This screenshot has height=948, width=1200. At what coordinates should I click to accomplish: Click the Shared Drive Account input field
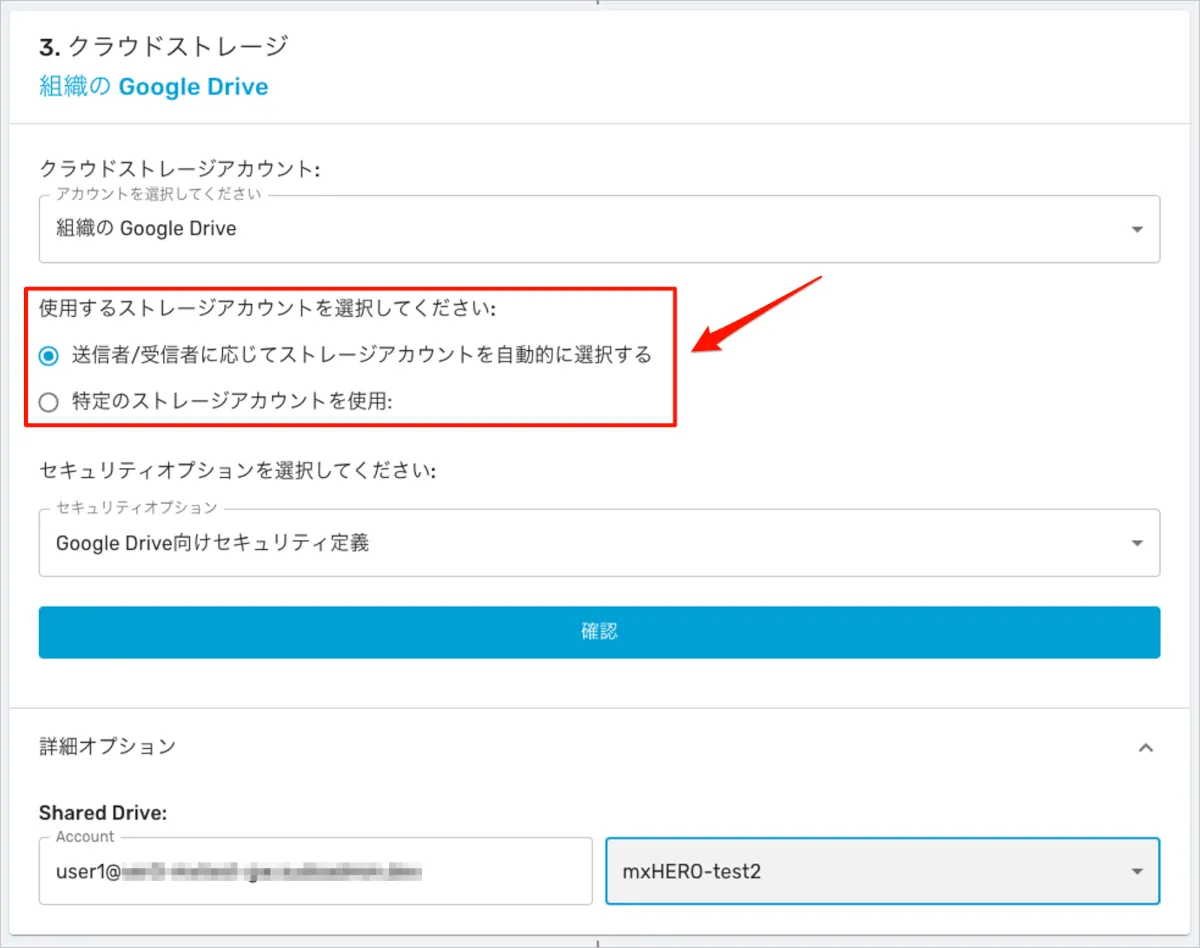click(316, 871)
